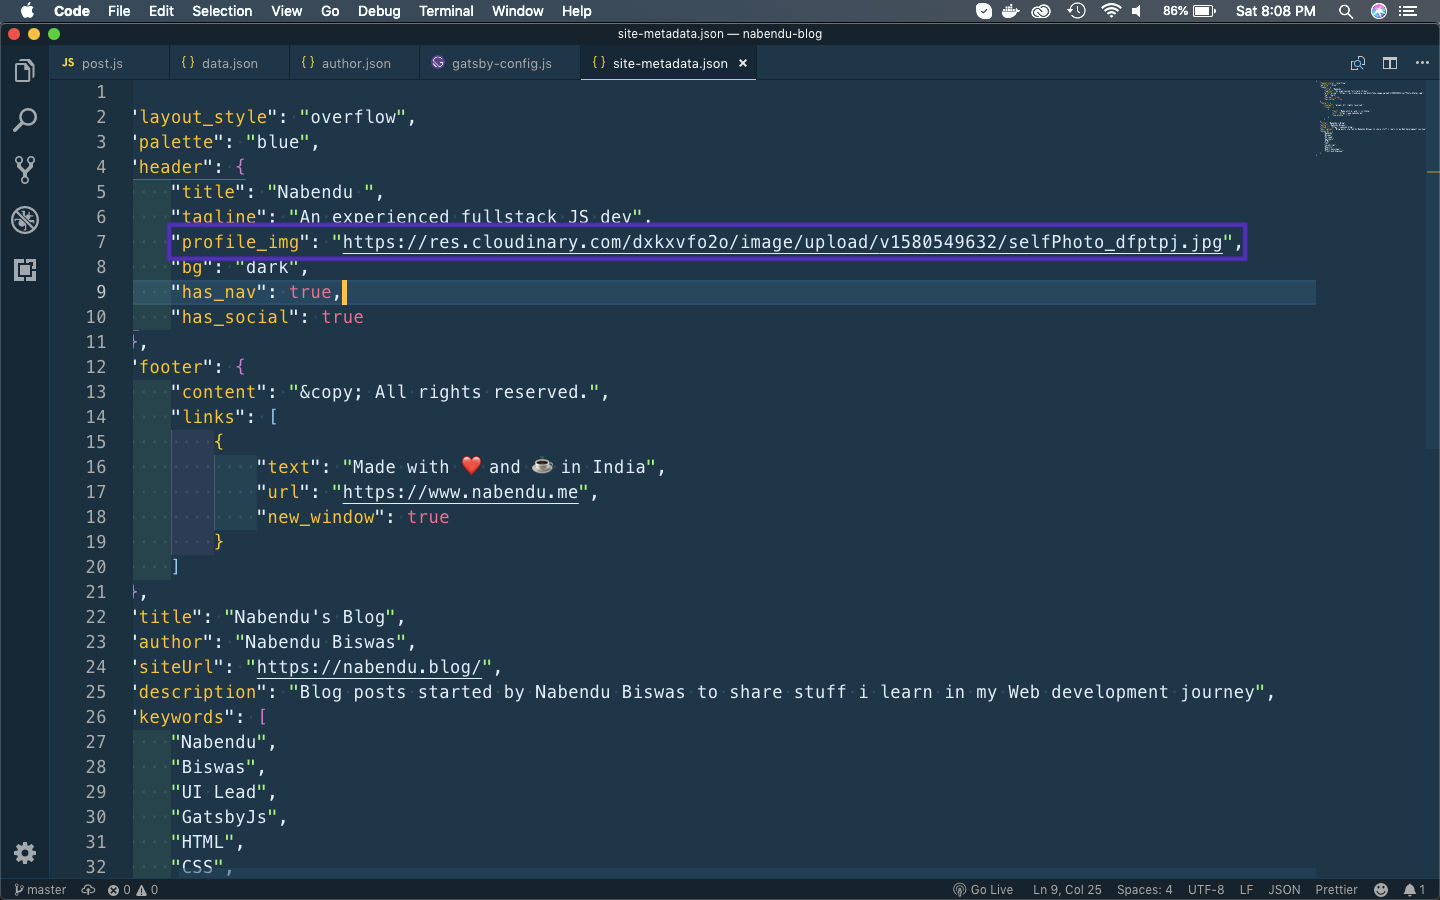Click the "new_window" key text
1440x900 pixels.
(321, 517)
